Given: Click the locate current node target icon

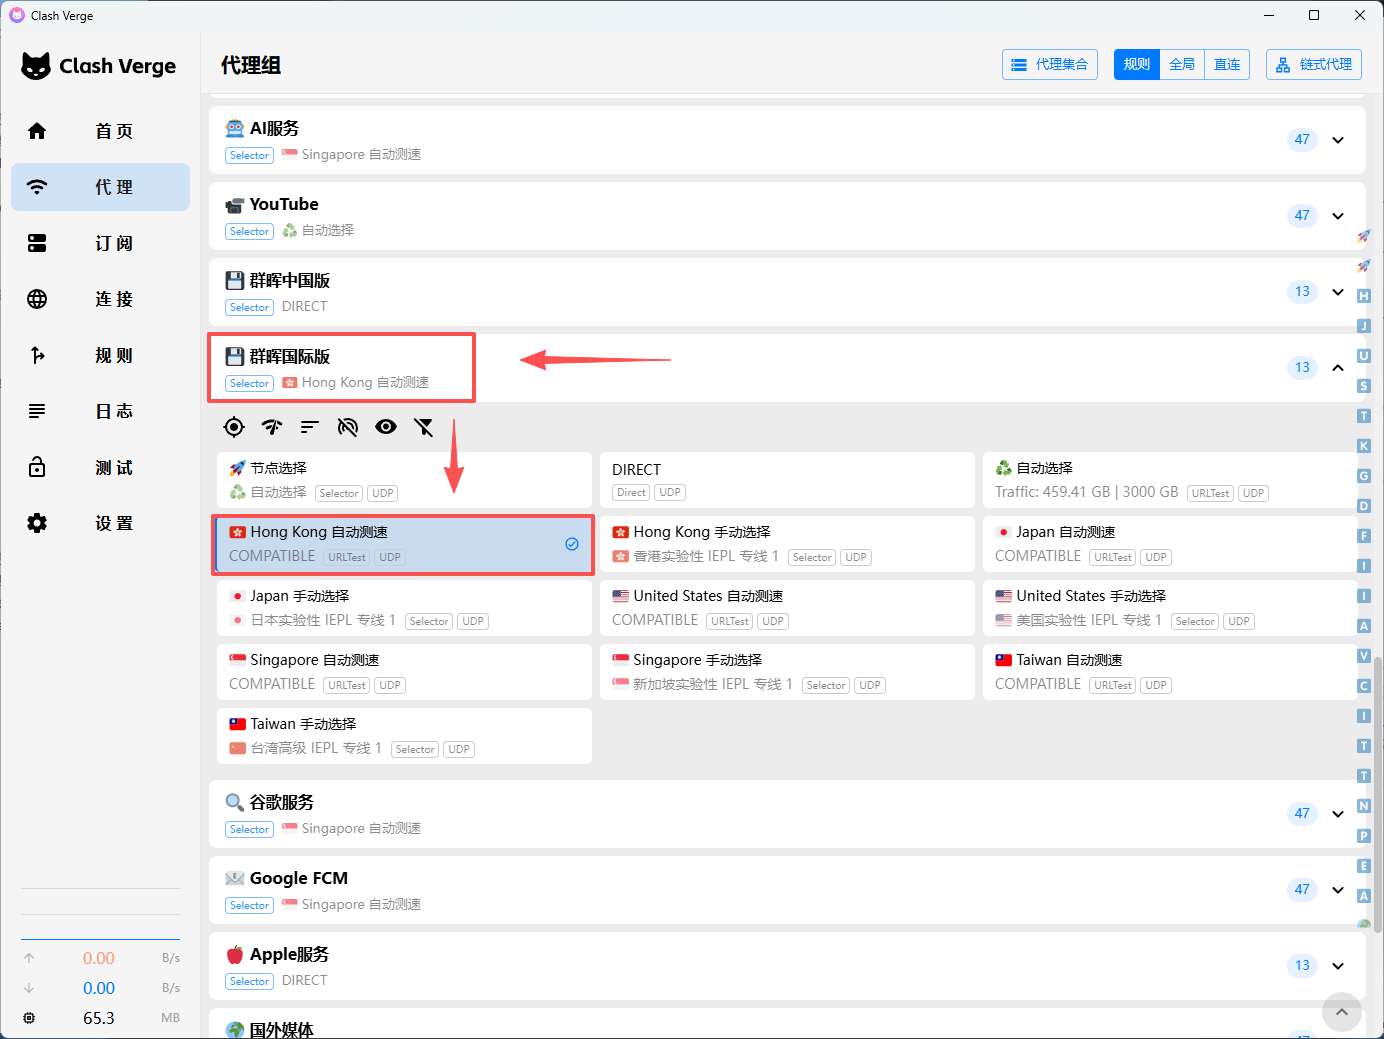Looking at the screenshot, I should (x=234, y=427).
